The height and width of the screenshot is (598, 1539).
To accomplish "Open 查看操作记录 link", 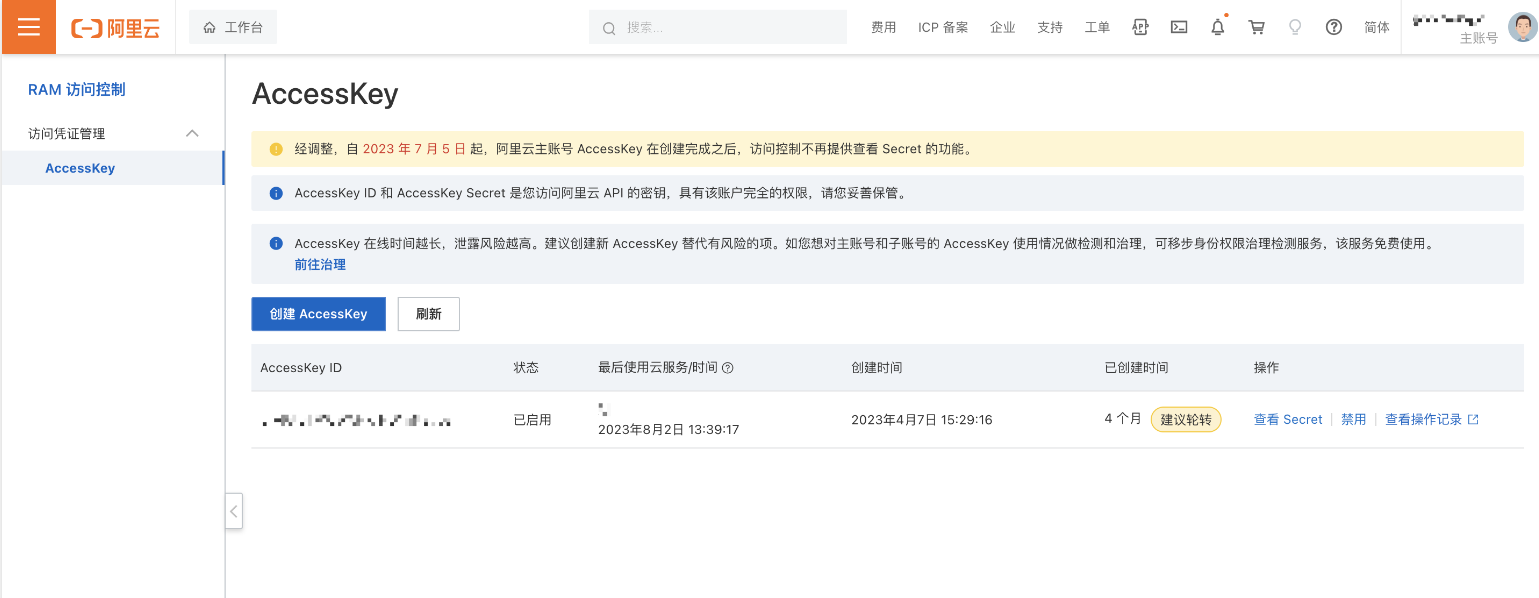I will (1423, 420).
